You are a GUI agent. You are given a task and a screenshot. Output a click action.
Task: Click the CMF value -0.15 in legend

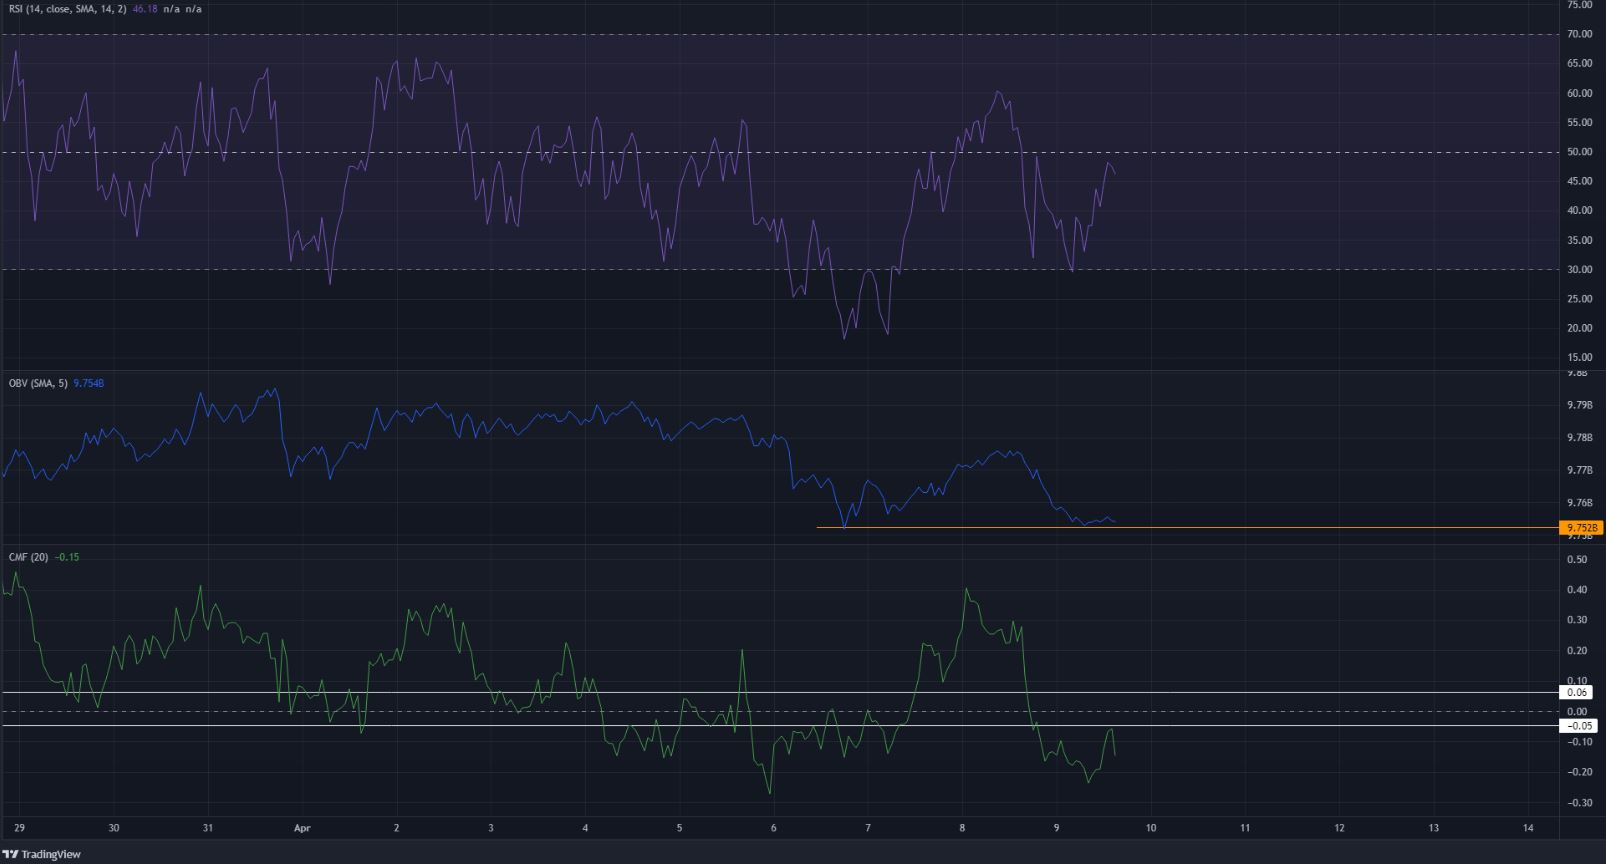[x=67, y=557]
